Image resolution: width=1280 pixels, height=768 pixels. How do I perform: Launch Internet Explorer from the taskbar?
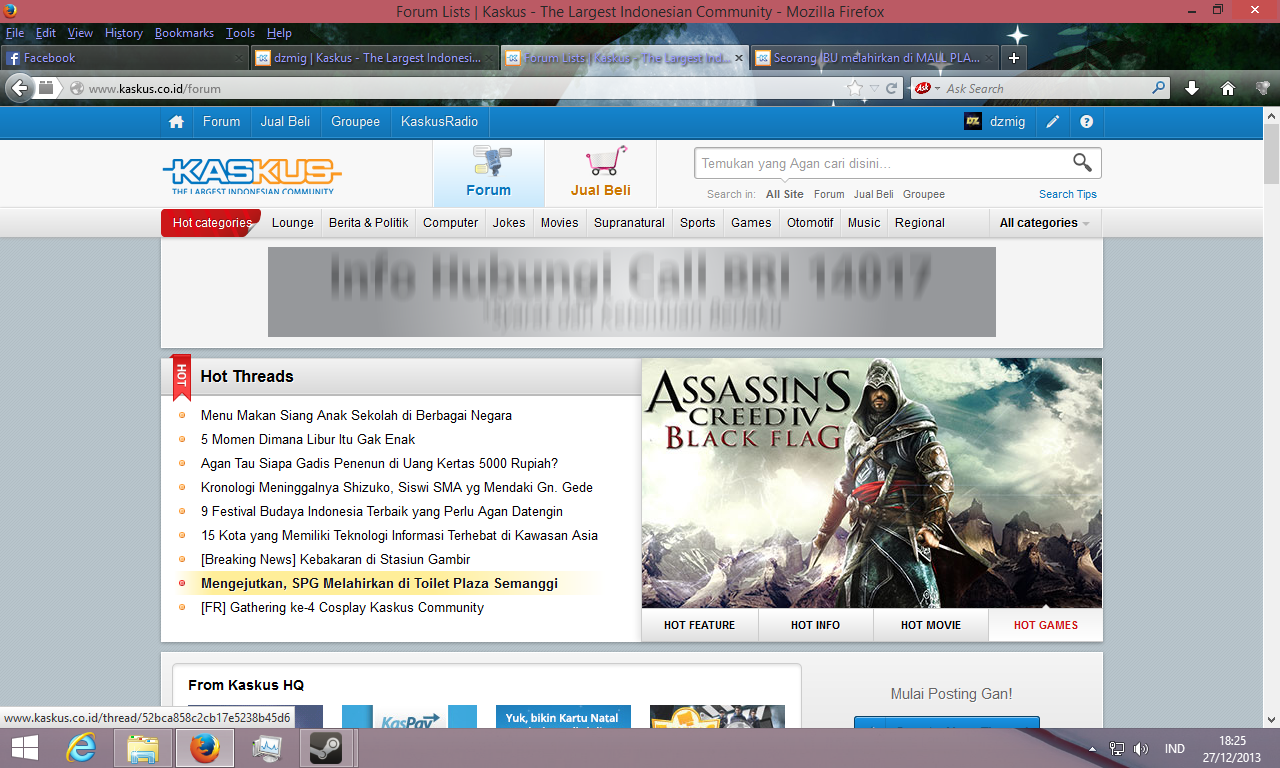click(81, 748)
